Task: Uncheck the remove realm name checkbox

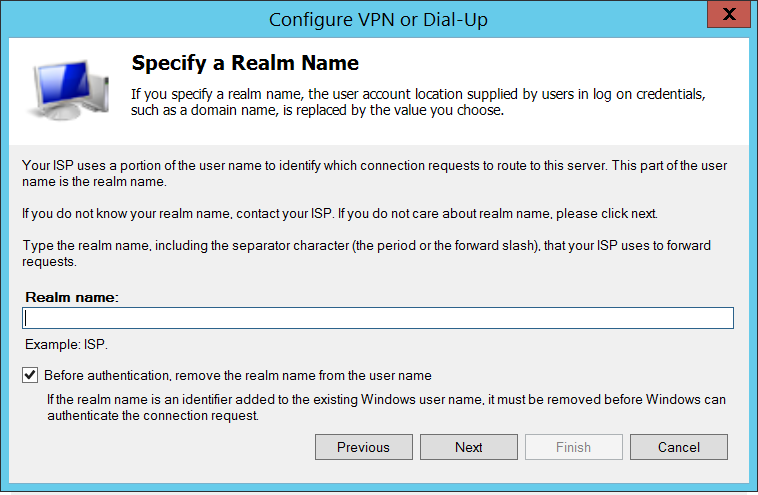Action: pos(29,376)
